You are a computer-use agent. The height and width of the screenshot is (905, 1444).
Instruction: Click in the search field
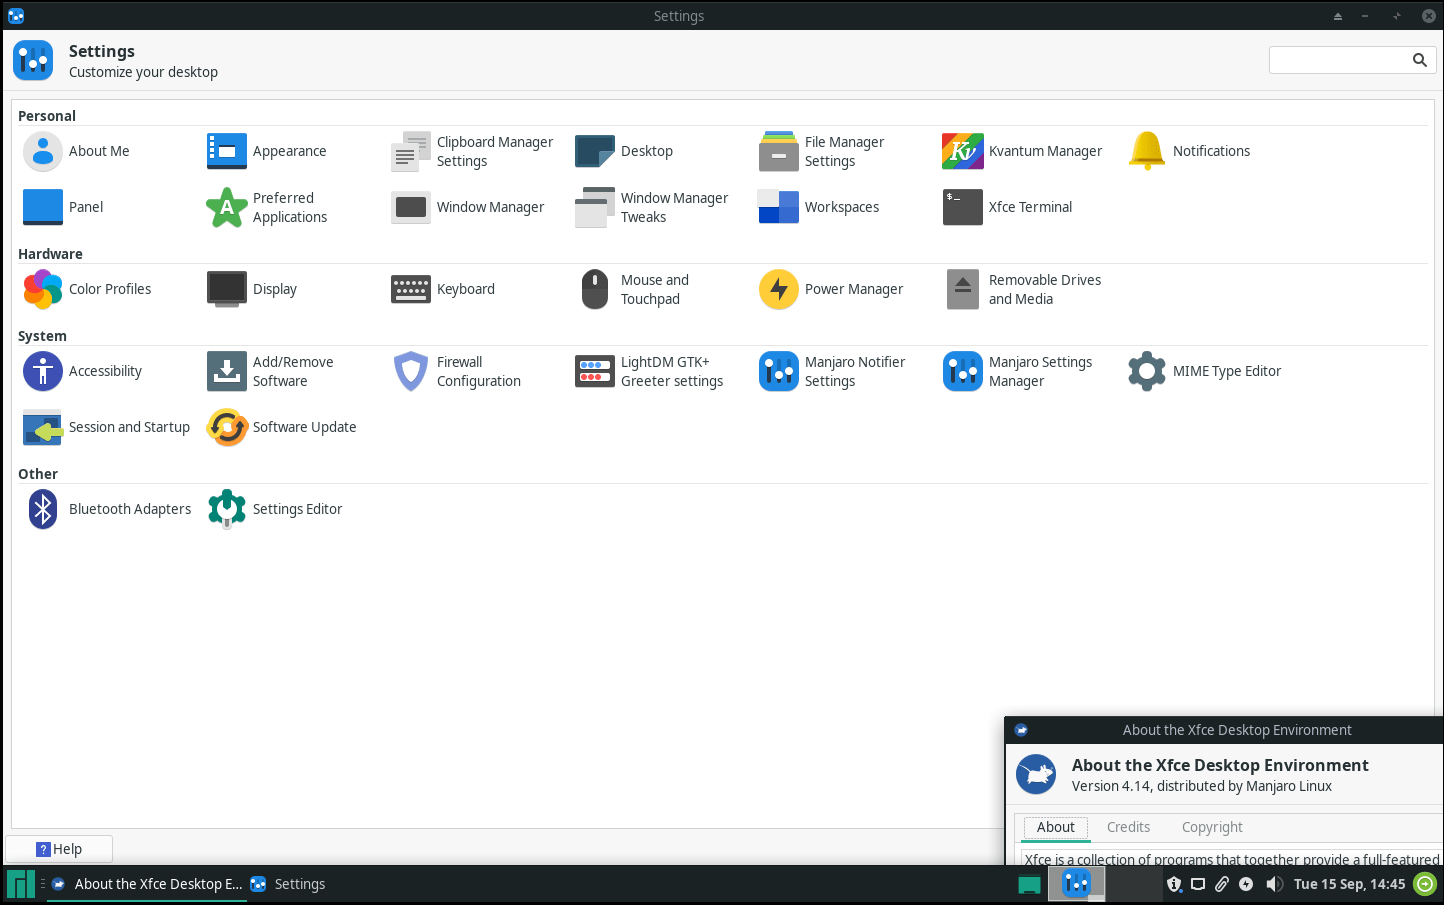(x=1340, y=59)
